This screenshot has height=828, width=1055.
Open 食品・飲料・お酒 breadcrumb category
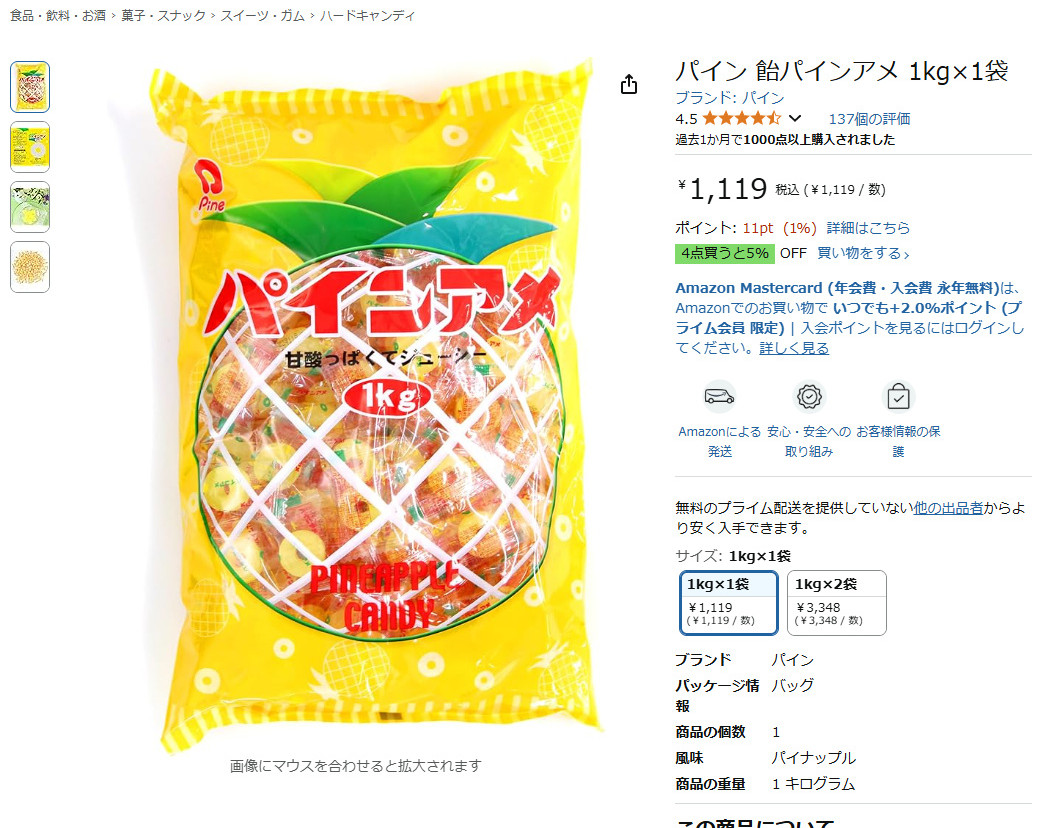tap(58, 15)
